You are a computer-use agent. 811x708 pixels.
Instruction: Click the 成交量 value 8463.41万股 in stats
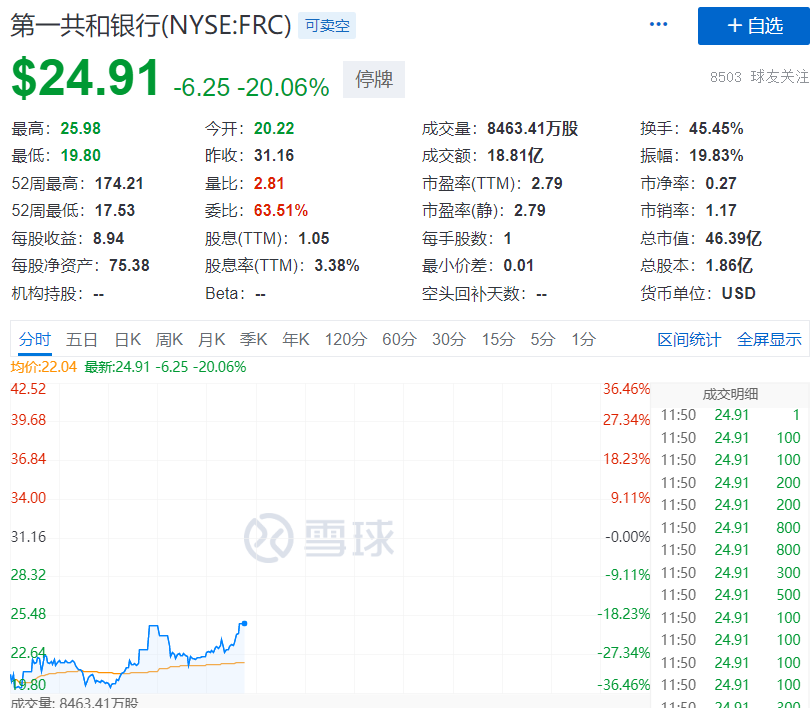pos(532,128)
